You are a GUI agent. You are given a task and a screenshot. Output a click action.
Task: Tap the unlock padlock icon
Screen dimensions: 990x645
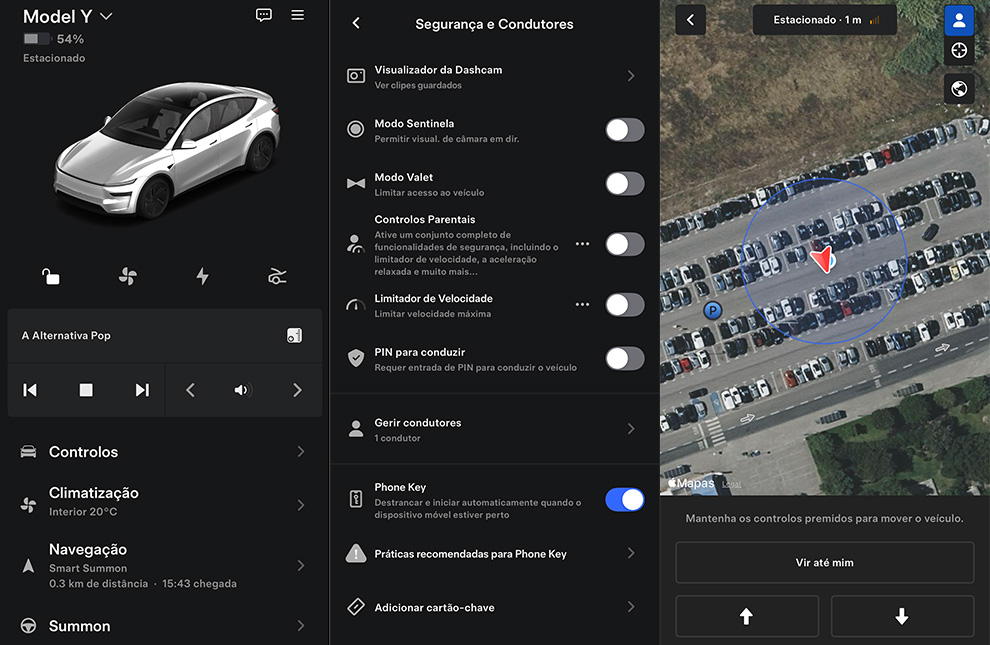pos(50,277)
